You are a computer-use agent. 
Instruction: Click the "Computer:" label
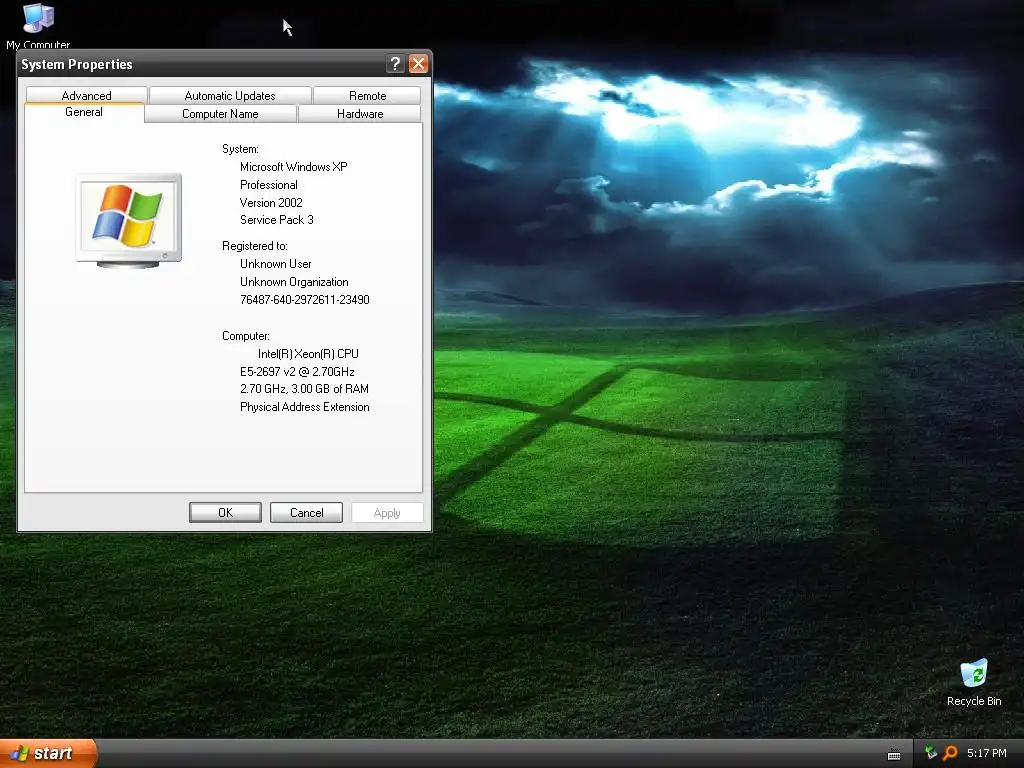click(246, 336)
